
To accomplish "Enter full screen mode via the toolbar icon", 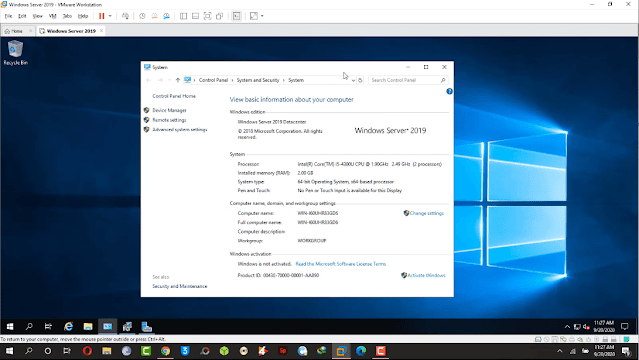I will (x=207, y=16).
